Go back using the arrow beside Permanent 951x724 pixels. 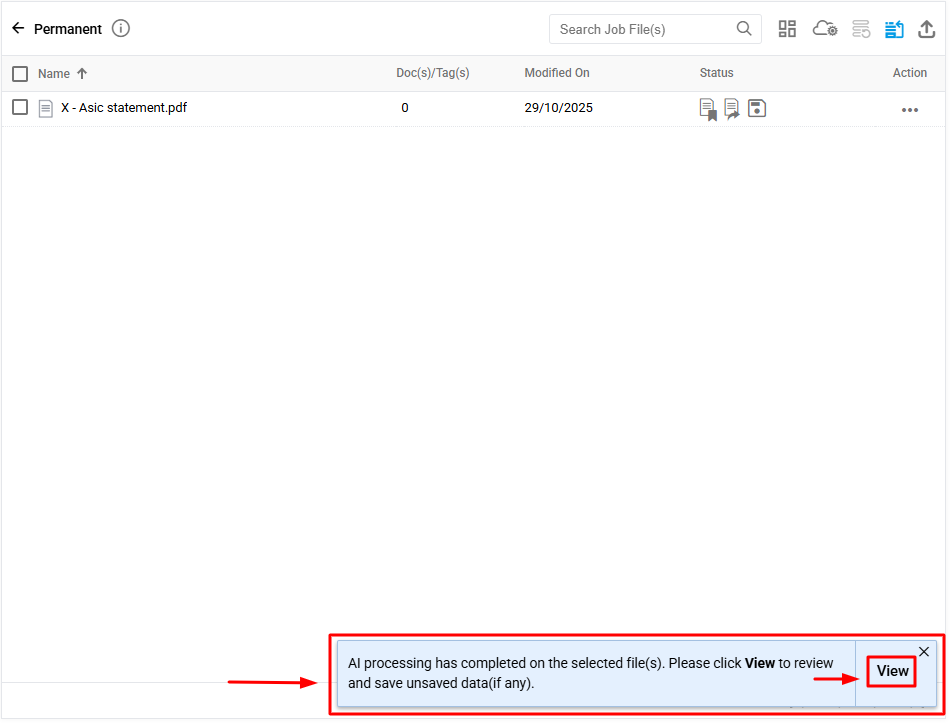click(x=18, y=29)
